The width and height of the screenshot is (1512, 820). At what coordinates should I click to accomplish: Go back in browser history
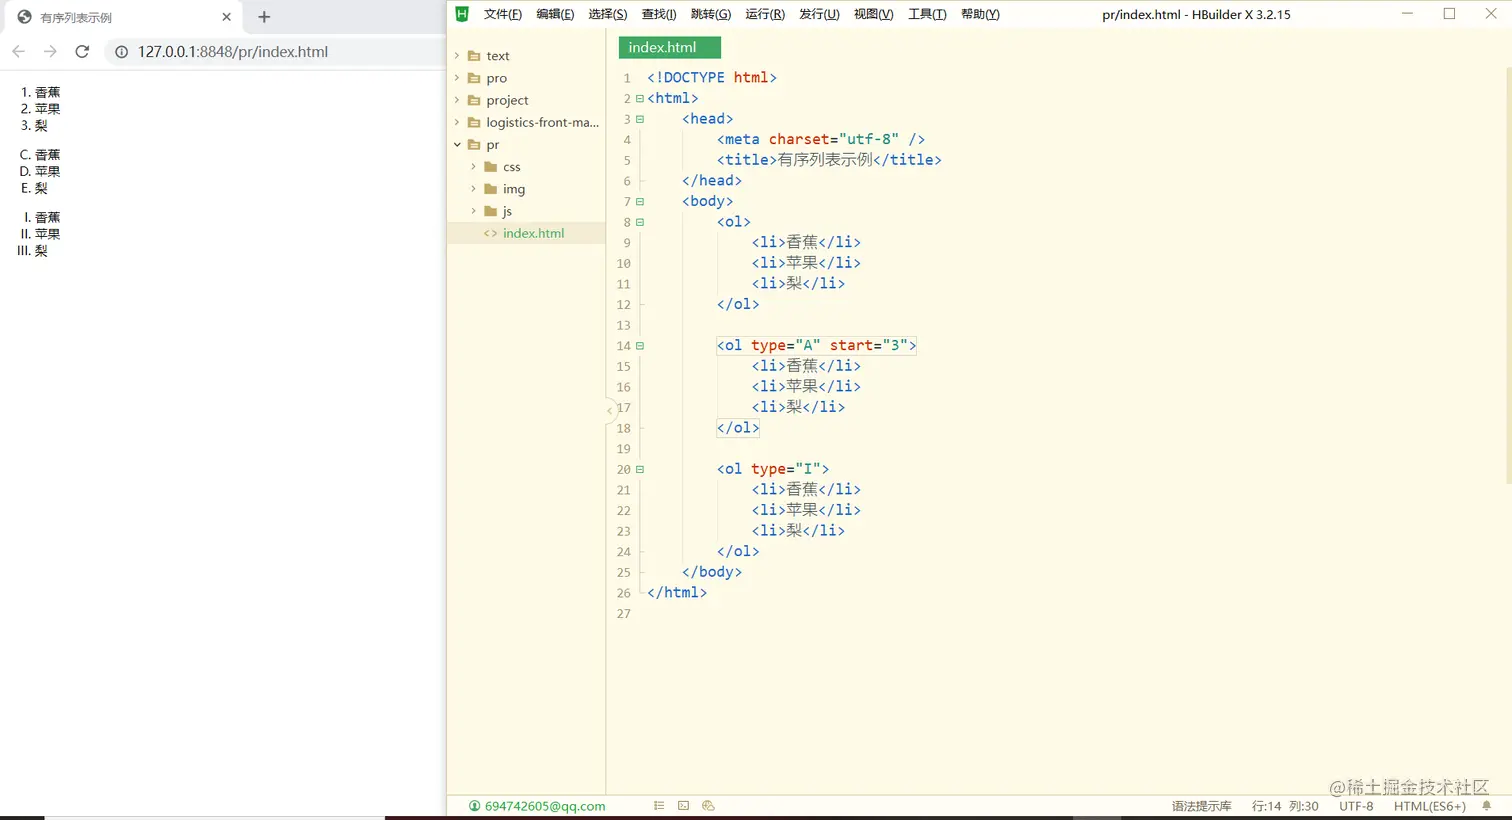pos(18,52)
